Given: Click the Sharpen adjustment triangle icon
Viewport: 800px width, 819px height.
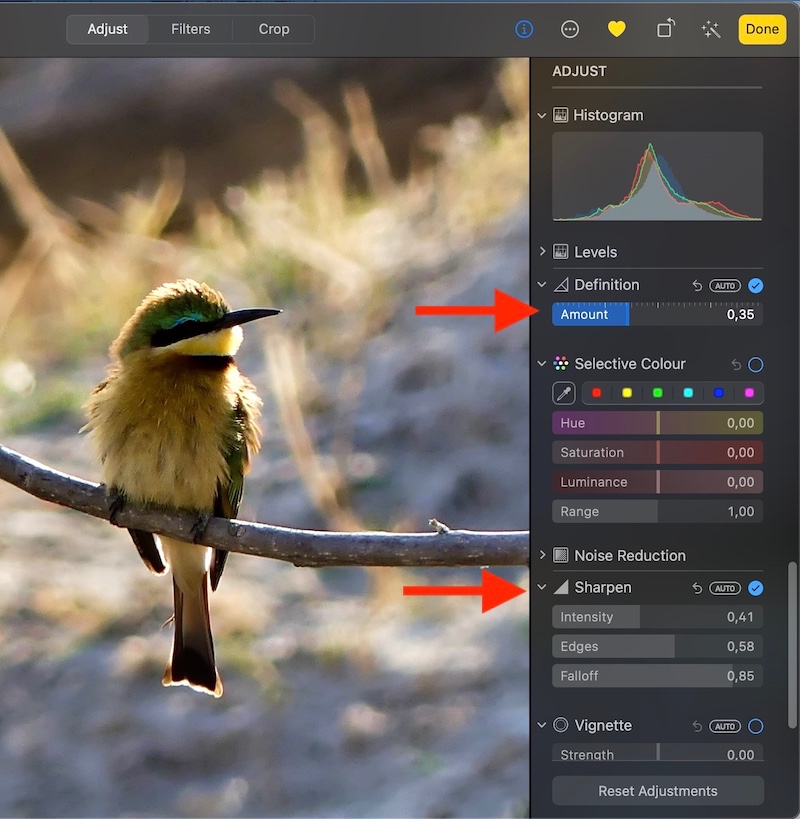Looking at the screenshot, I should [562, 588].
